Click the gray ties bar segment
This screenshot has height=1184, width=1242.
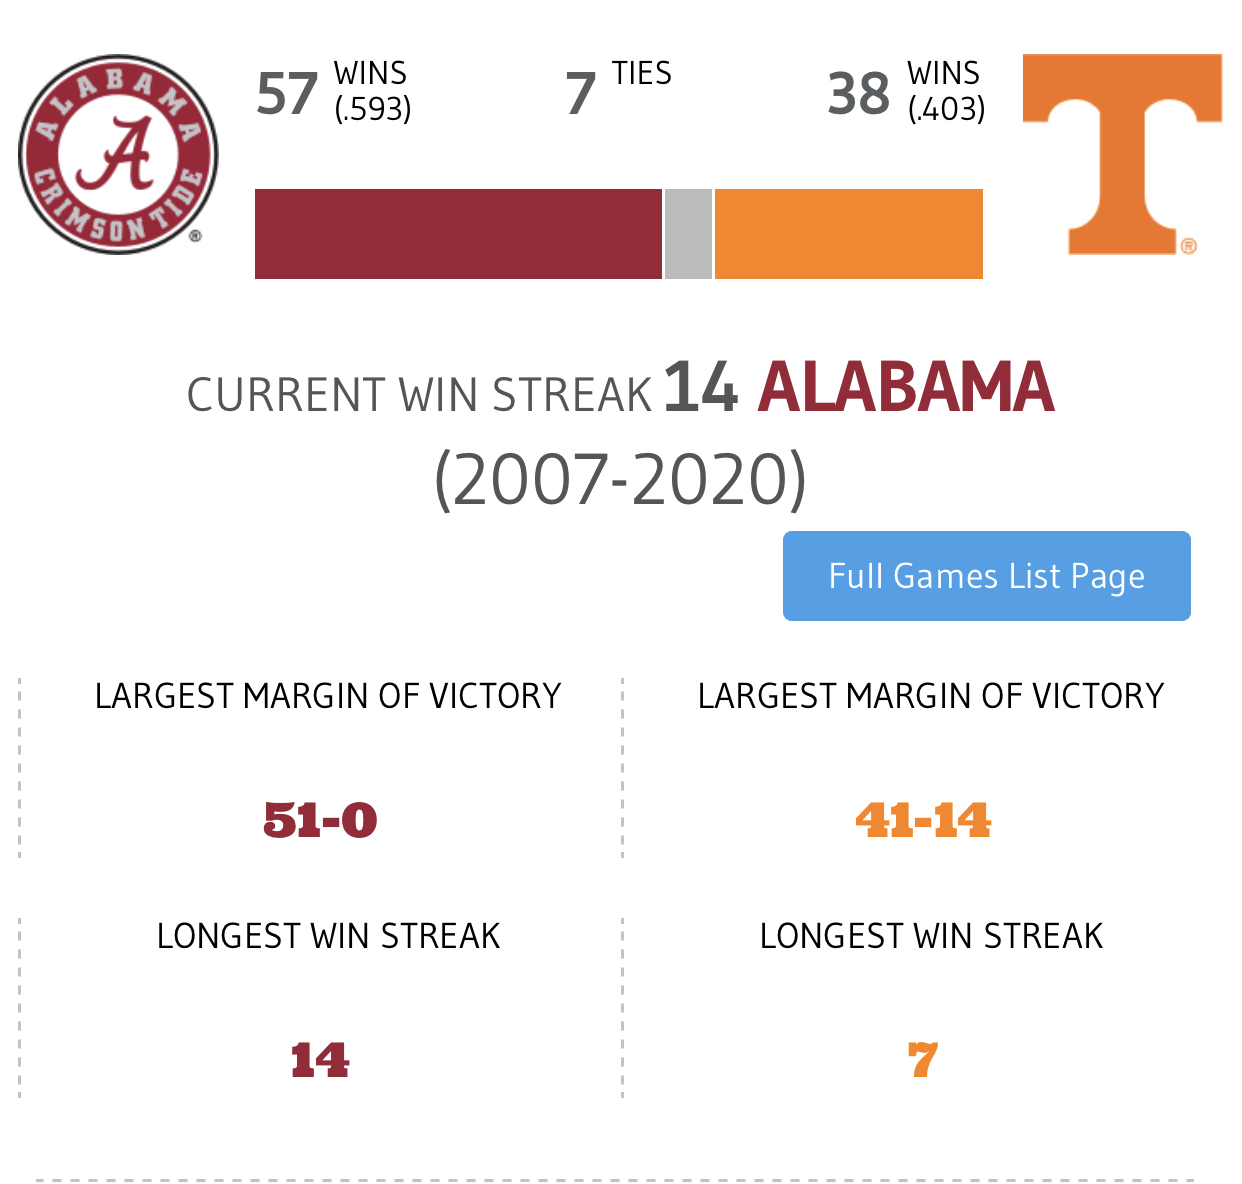688,234
